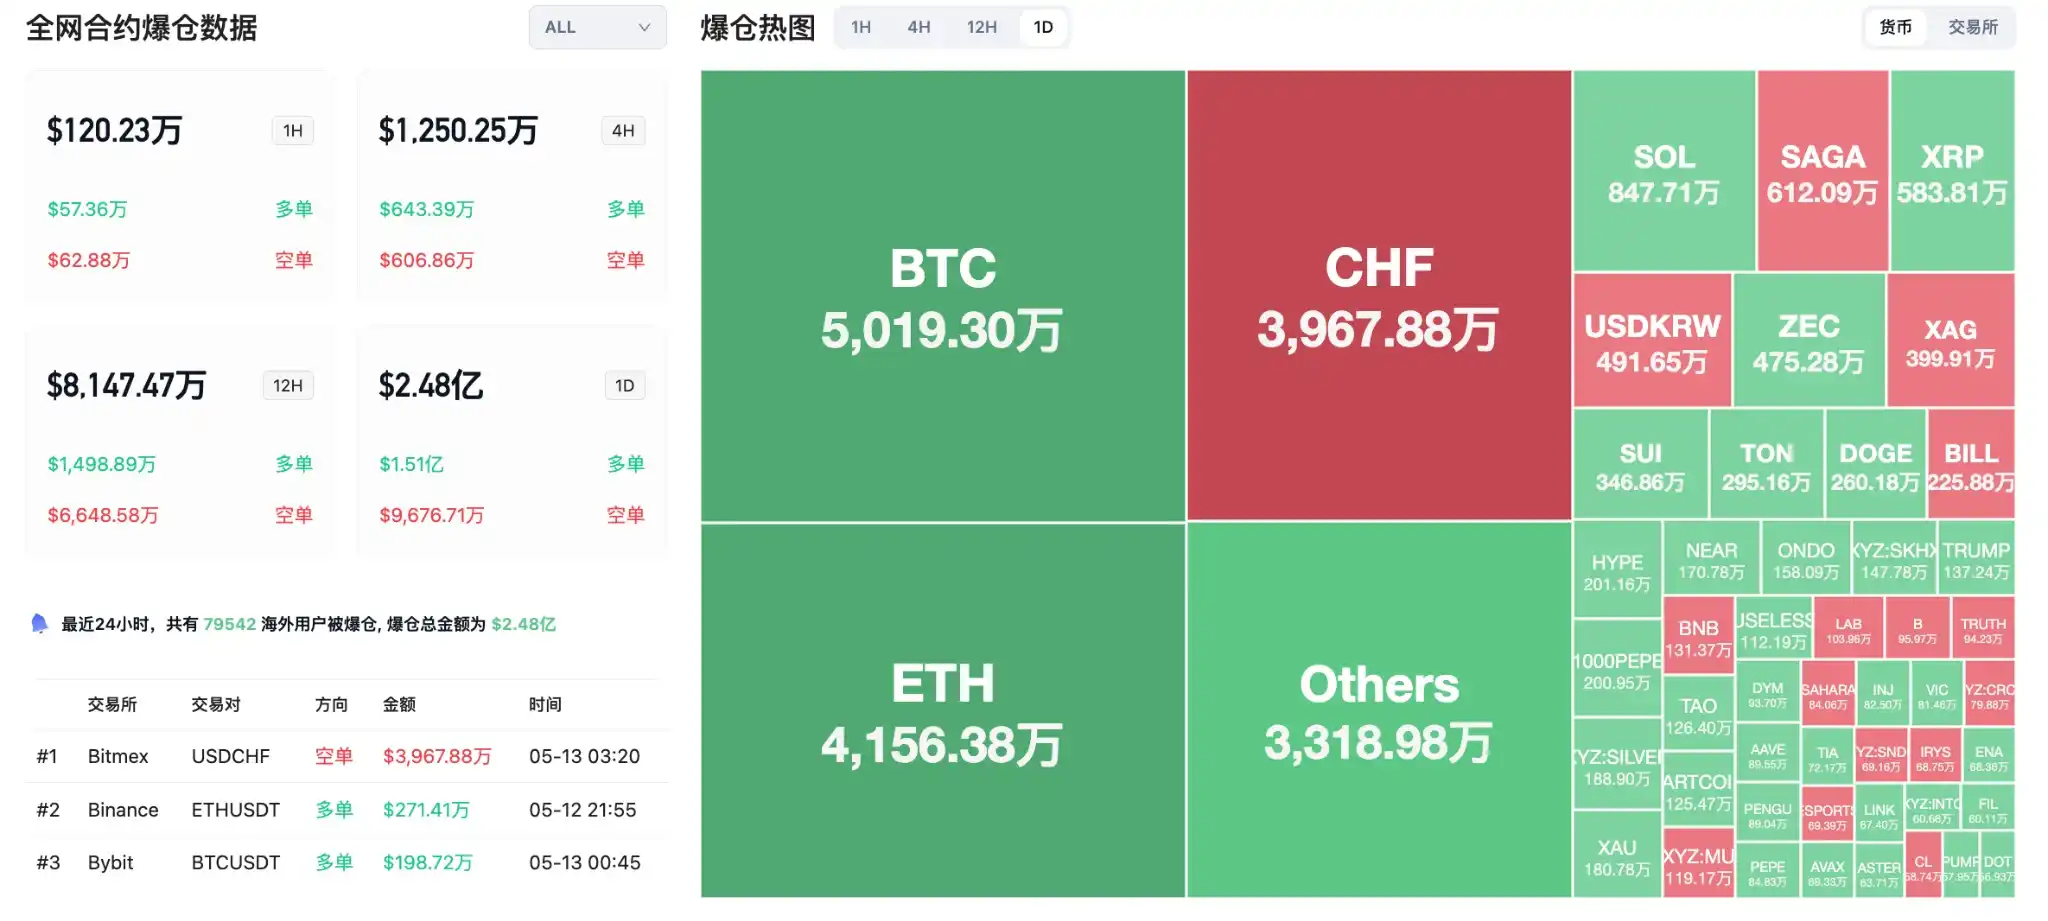Screen dimensions: 2048x921
Task: Switch heatmap to 1H timeframe
Action: click(861, 28)
